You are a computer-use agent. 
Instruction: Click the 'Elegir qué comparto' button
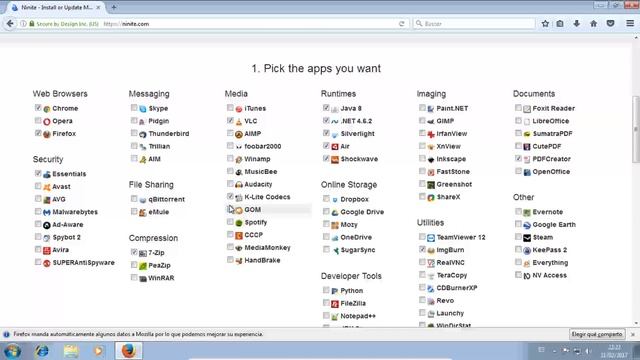[x=597, y=334]
